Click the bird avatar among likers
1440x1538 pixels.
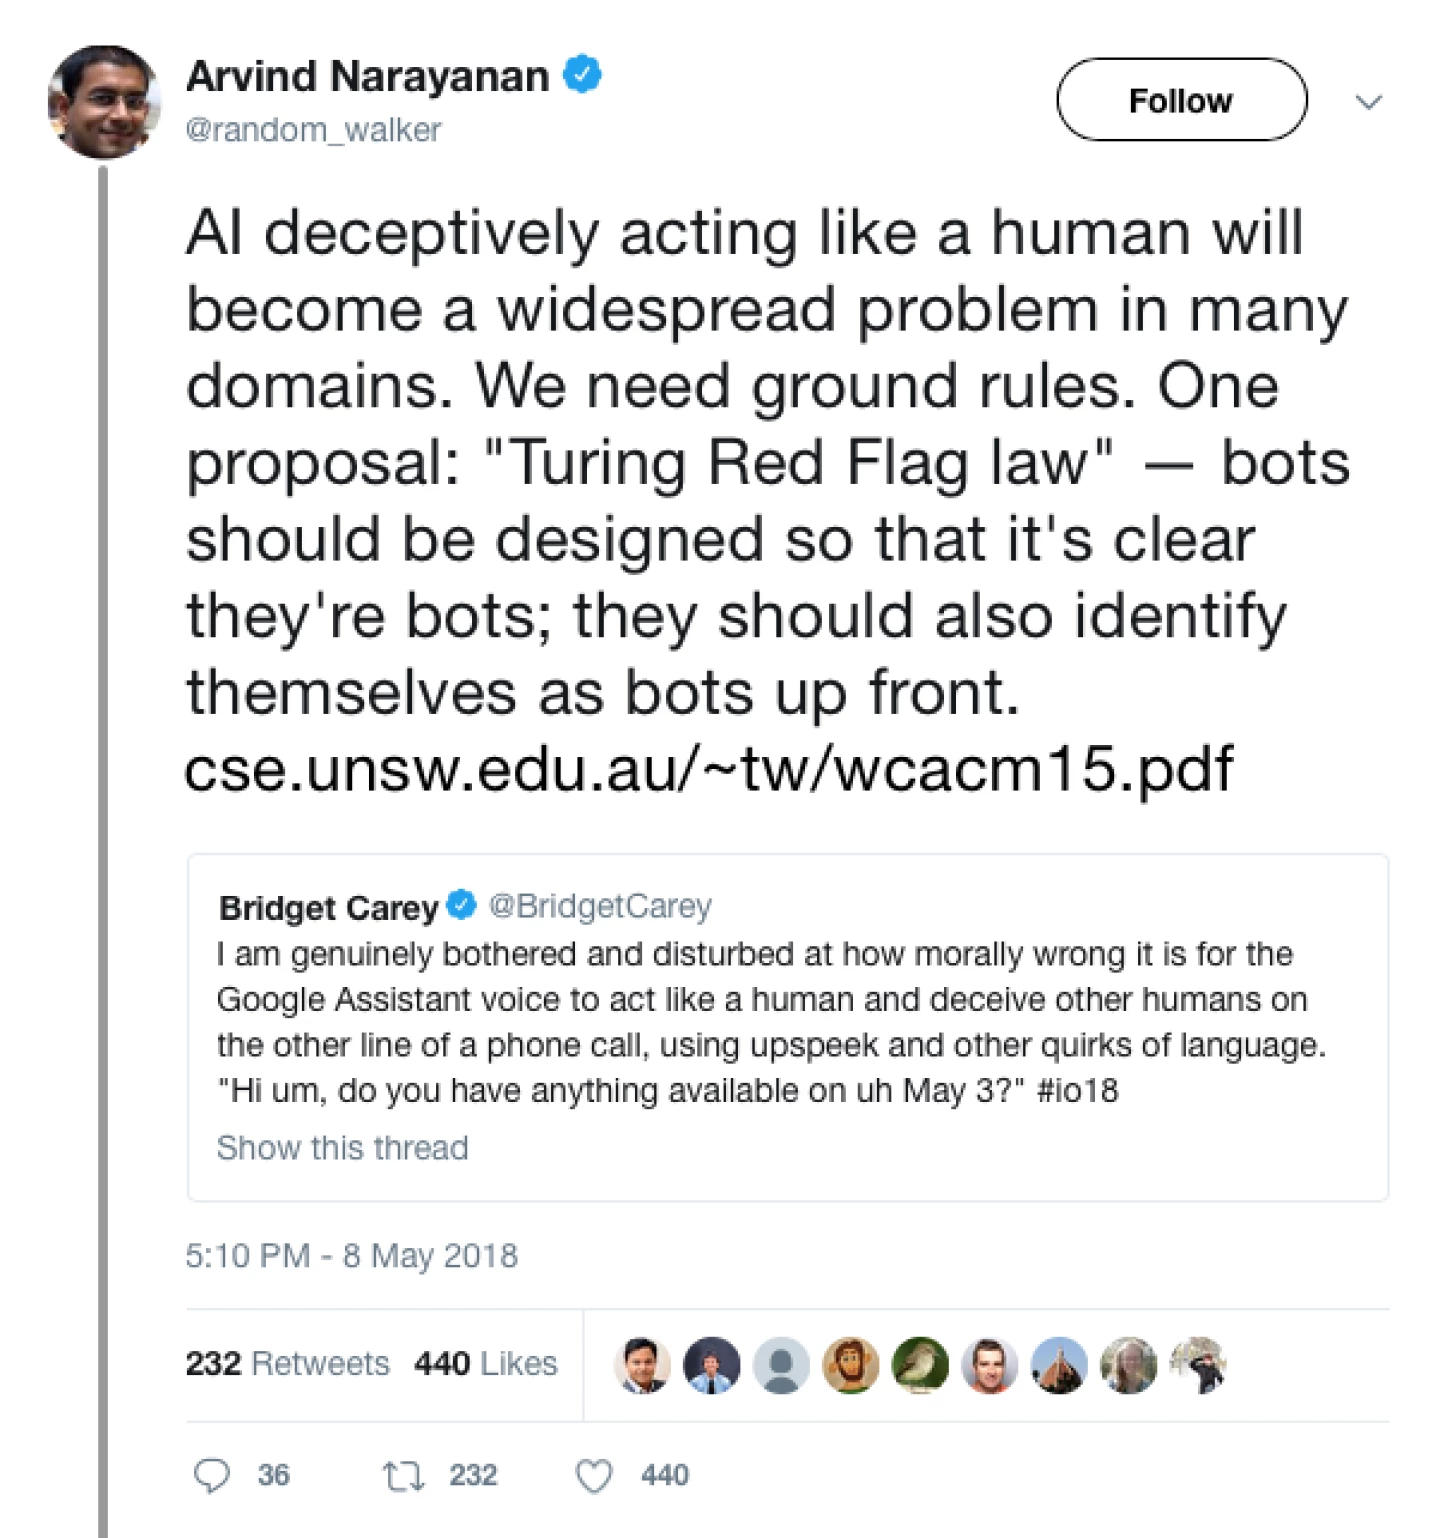pos(920,1365)
